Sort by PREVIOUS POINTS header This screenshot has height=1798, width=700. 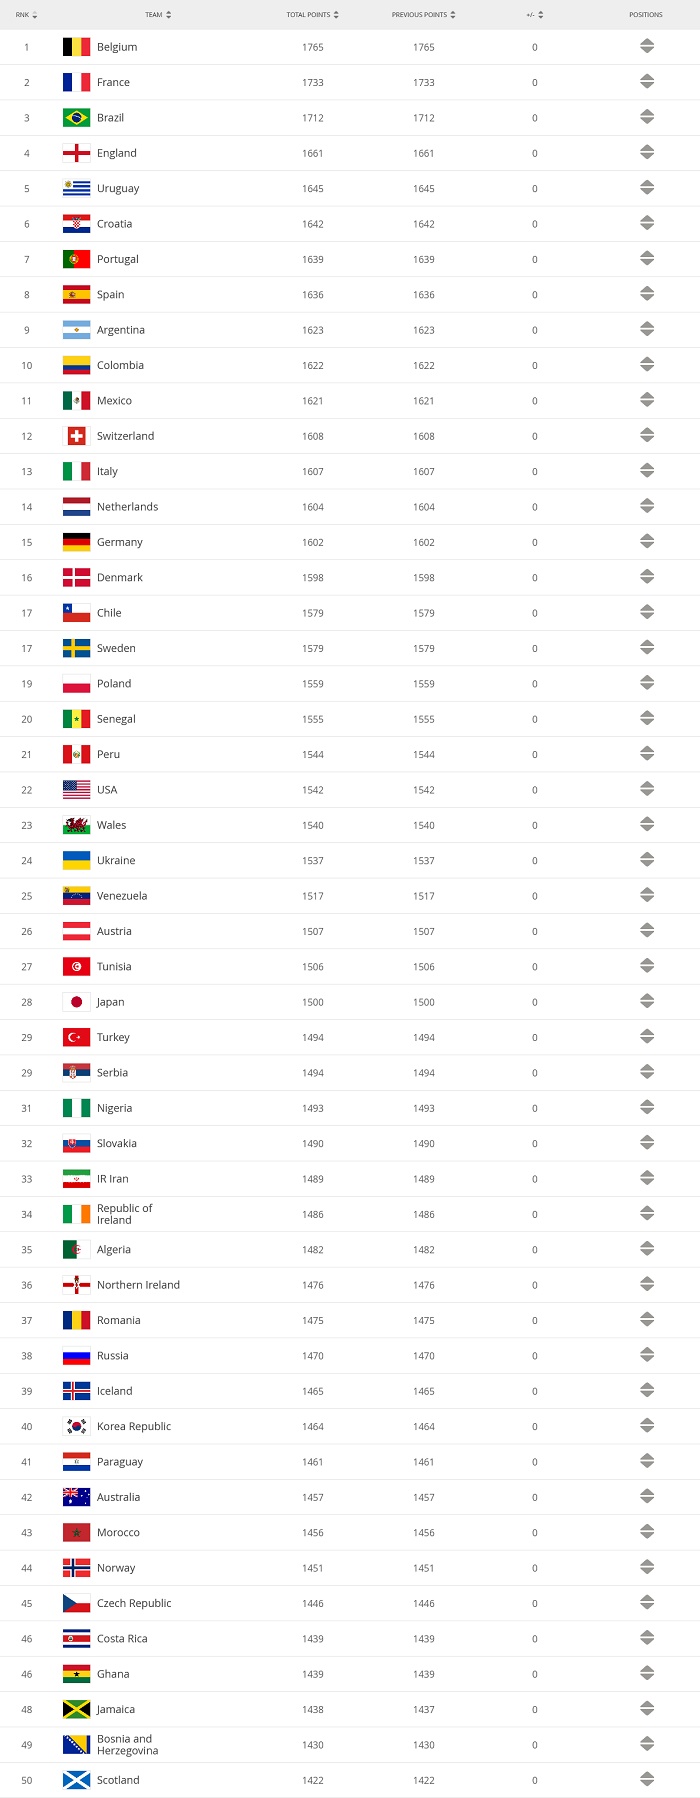coord(424,15)
